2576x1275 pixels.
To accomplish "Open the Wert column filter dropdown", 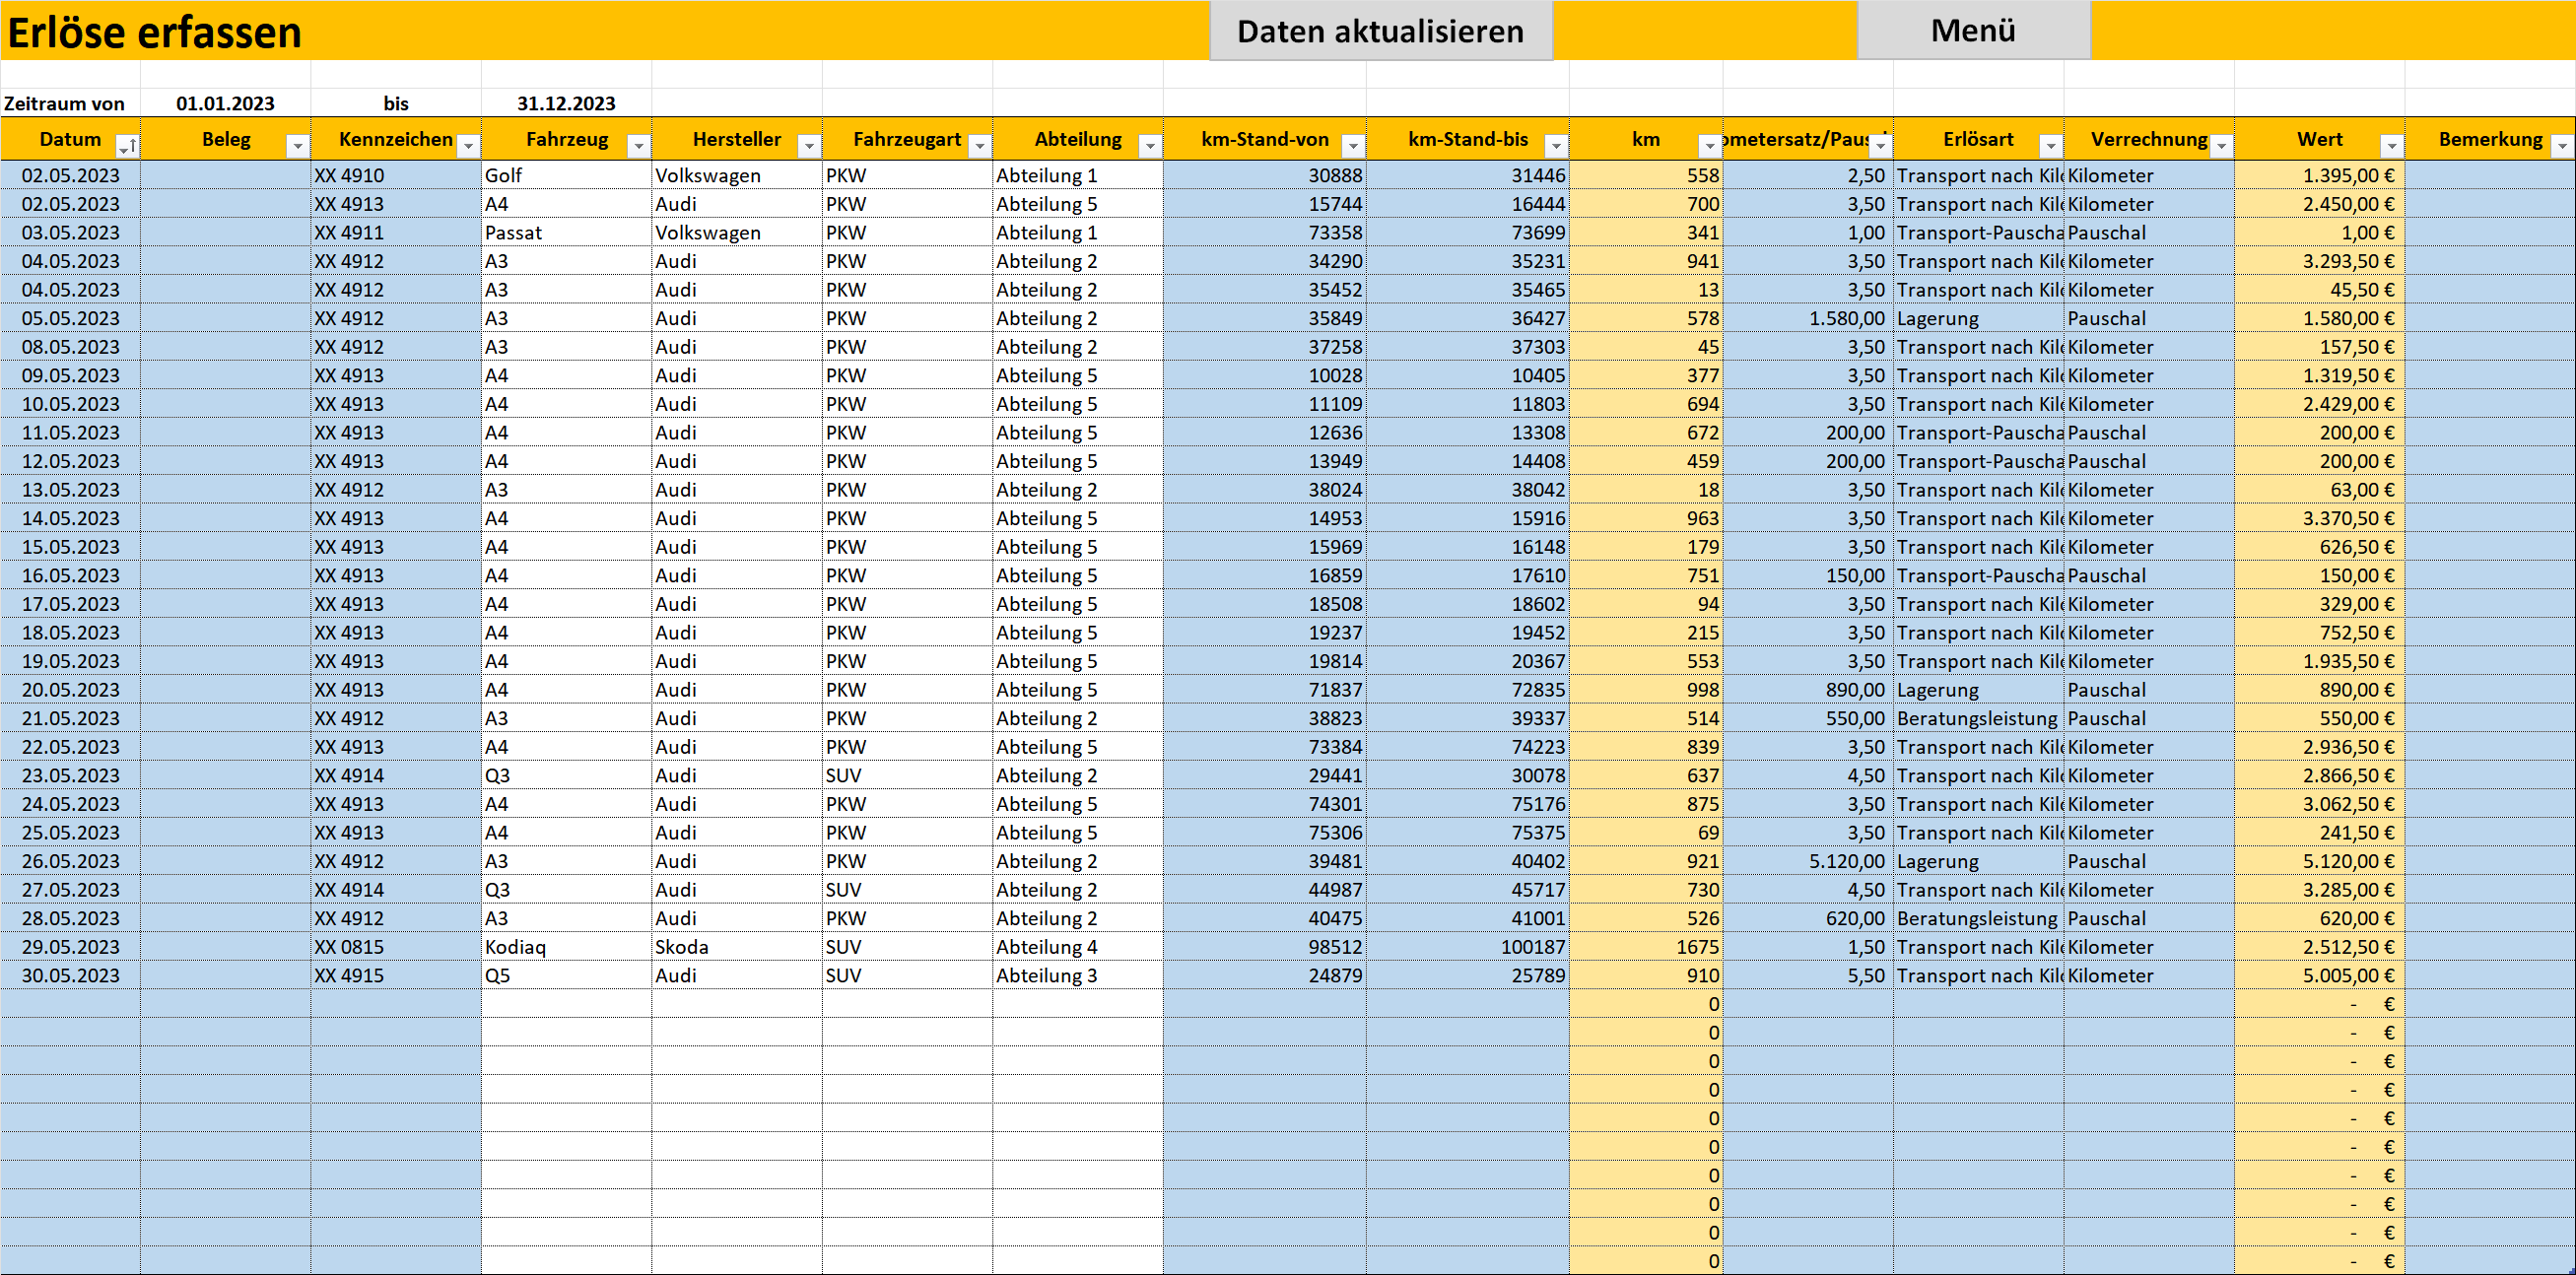I will [2391, 147].
